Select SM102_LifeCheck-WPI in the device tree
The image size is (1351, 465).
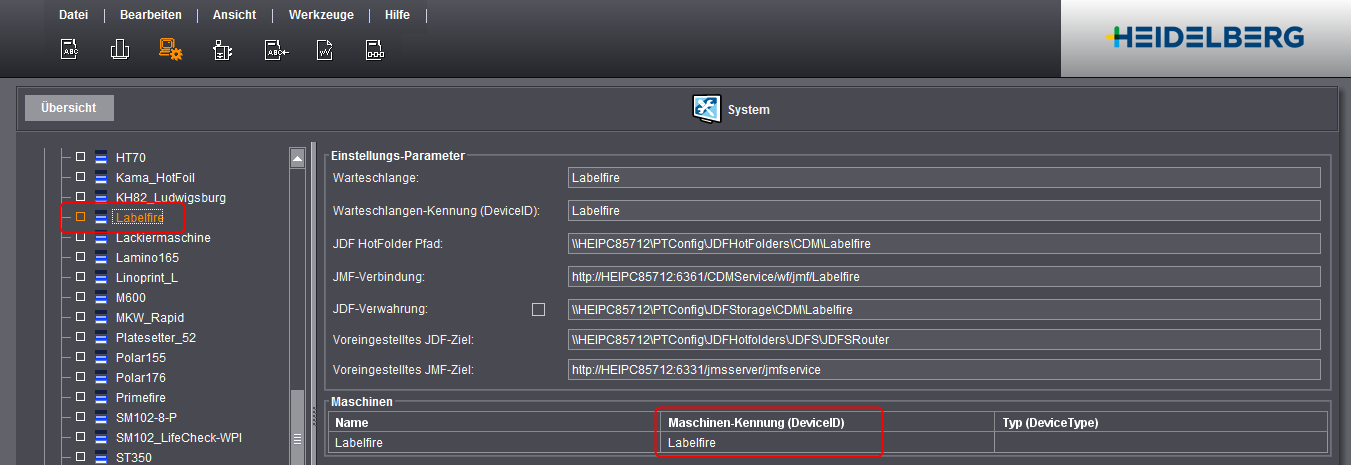coord(179,438)
